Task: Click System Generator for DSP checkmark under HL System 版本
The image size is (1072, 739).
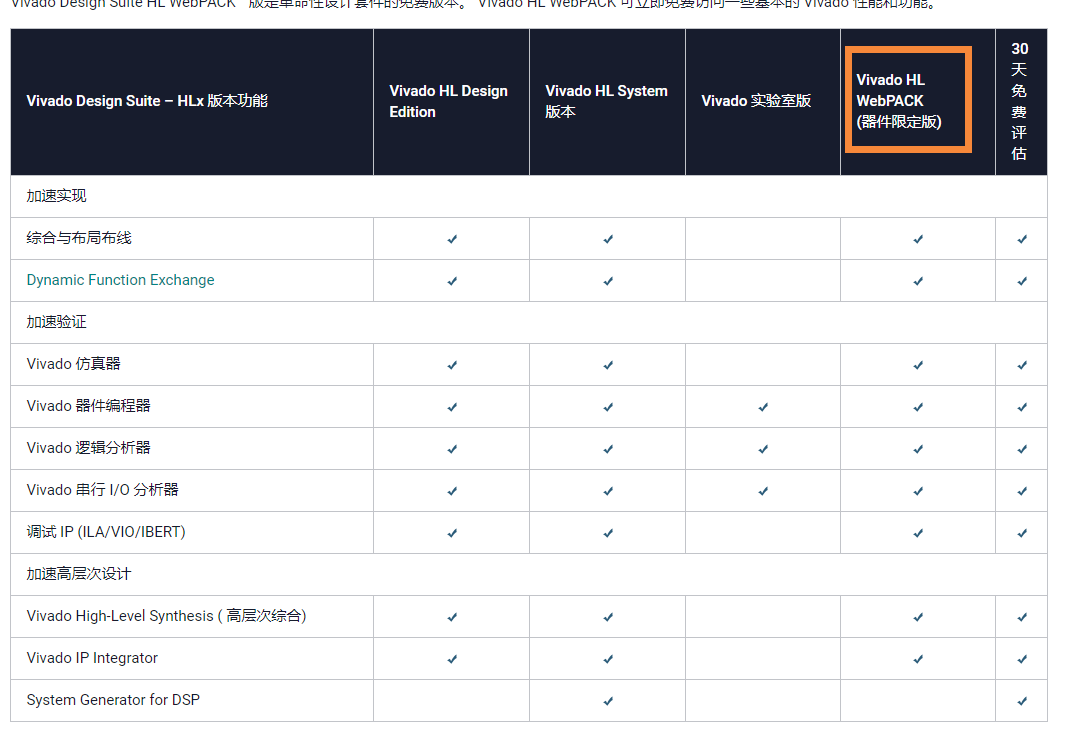Action: point(608,701)
